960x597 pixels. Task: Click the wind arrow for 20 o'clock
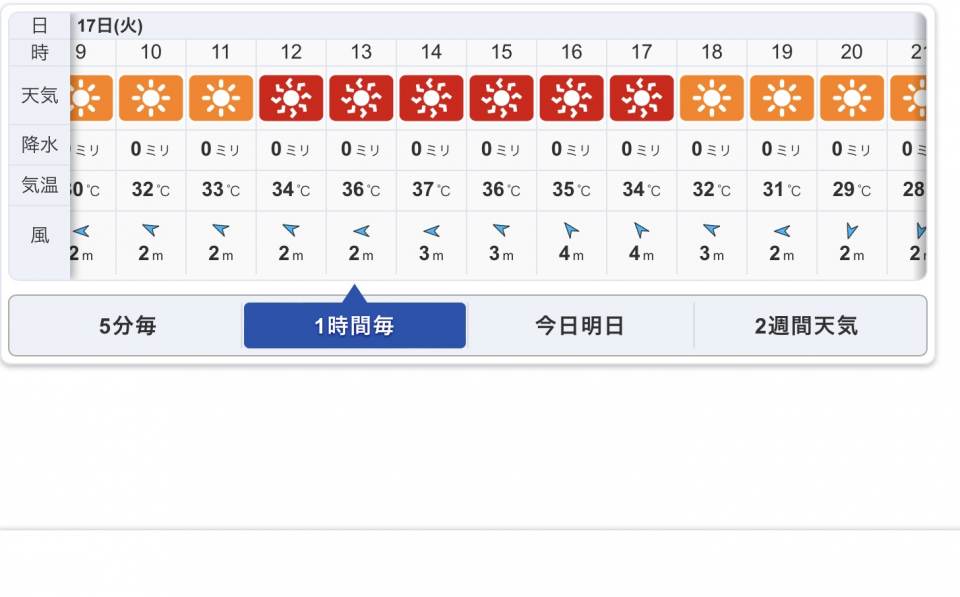pyautogui.click(x=851, y=231)
